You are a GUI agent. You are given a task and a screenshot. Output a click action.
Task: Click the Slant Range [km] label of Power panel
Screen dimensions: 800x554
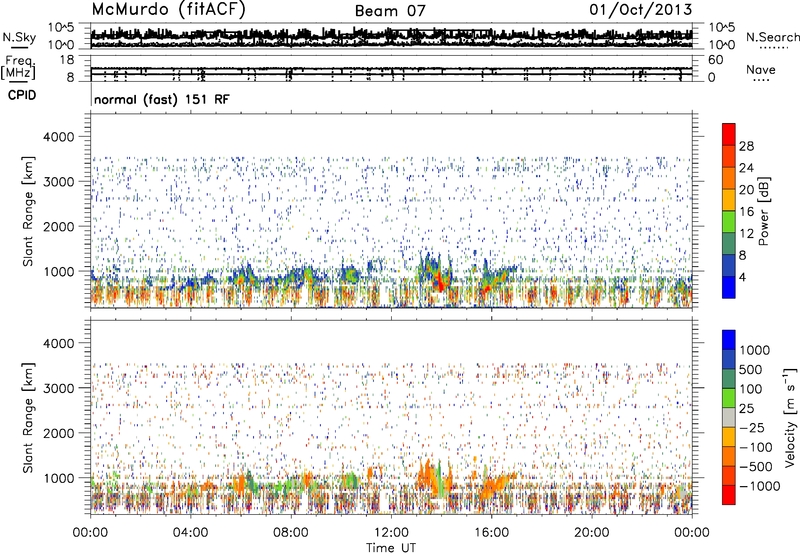[x=28, y=211]
